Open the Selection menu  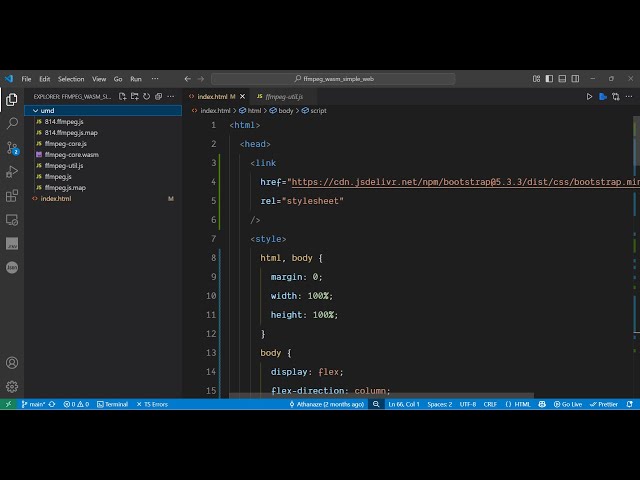(71, 79)
